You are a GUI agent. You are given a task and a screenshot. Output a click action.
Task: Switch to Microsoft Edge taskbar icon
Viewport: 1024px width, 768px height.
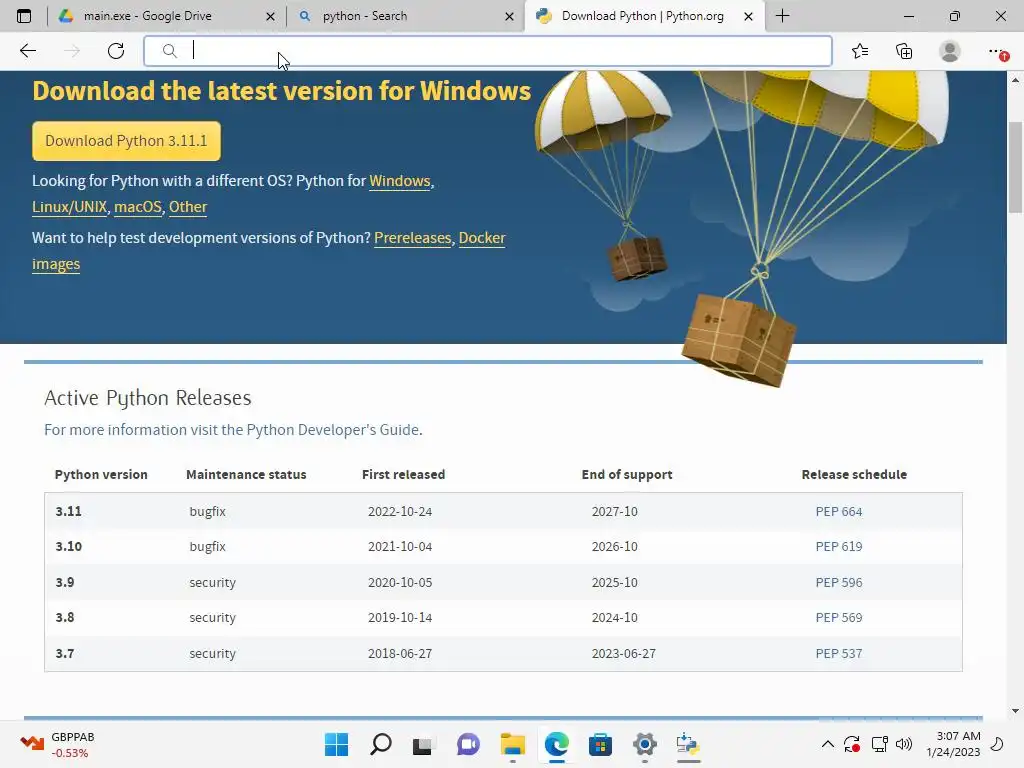point(556,744)
